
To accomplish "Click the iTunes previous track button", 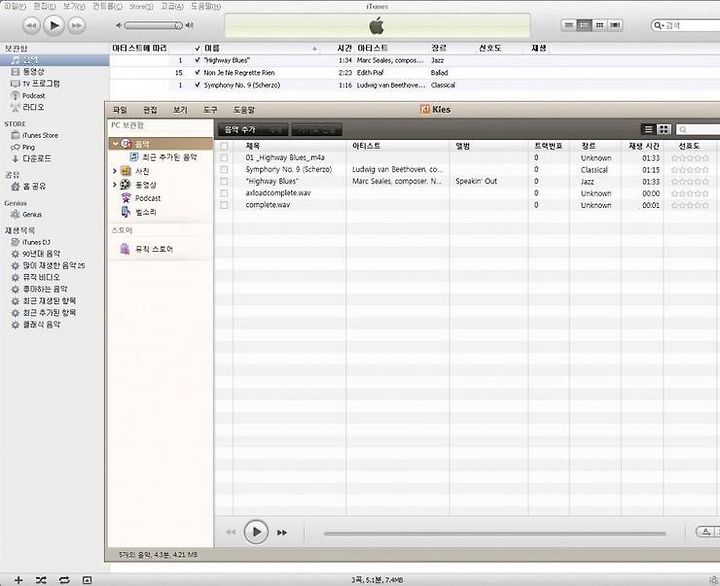I will pos(31,25).
